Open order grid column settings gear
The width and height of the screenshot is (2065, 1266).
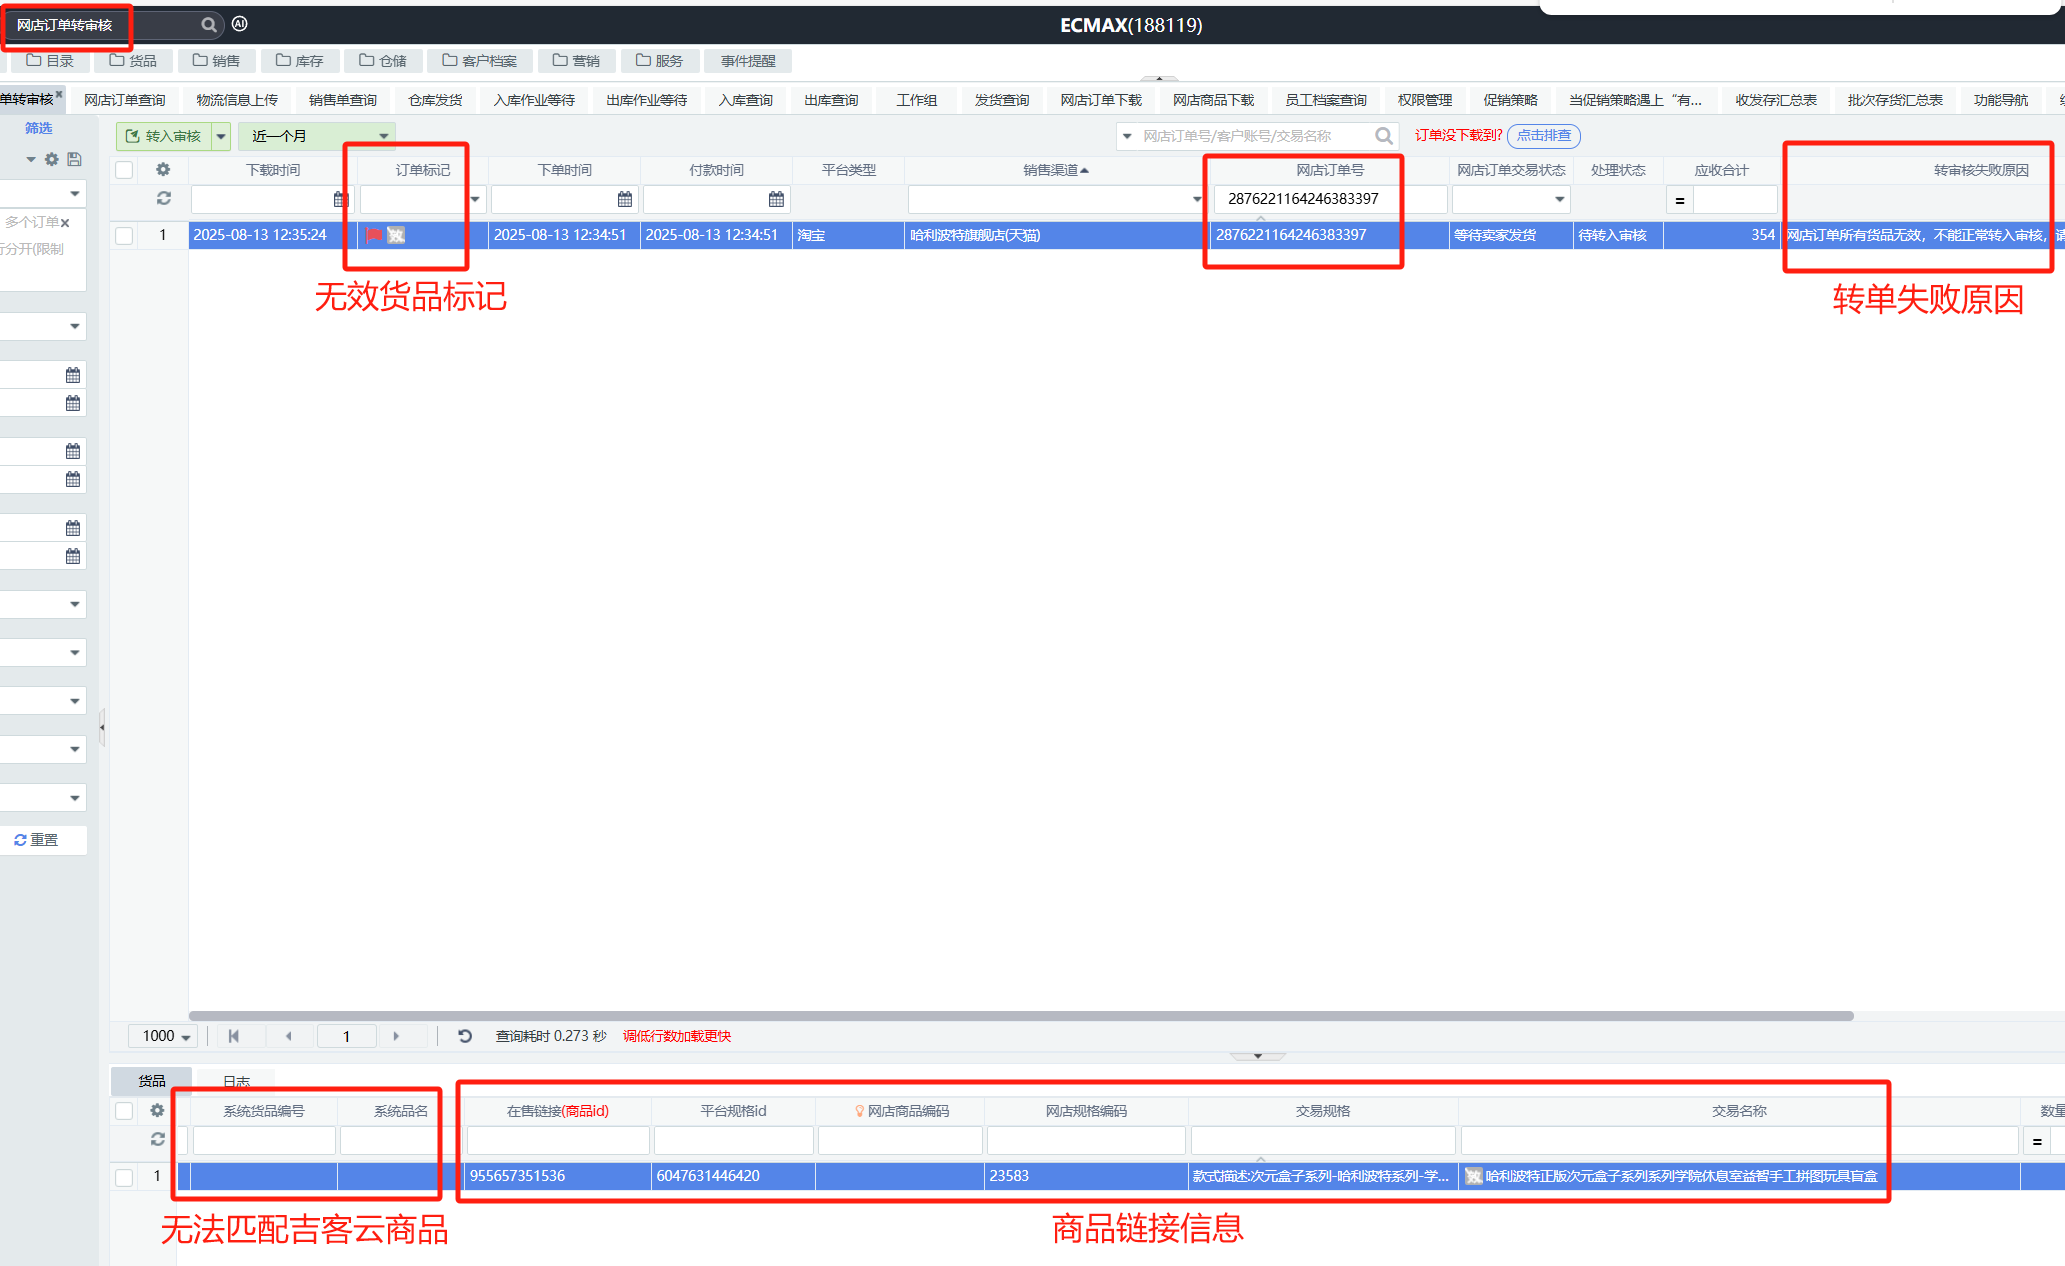point(163,170)
